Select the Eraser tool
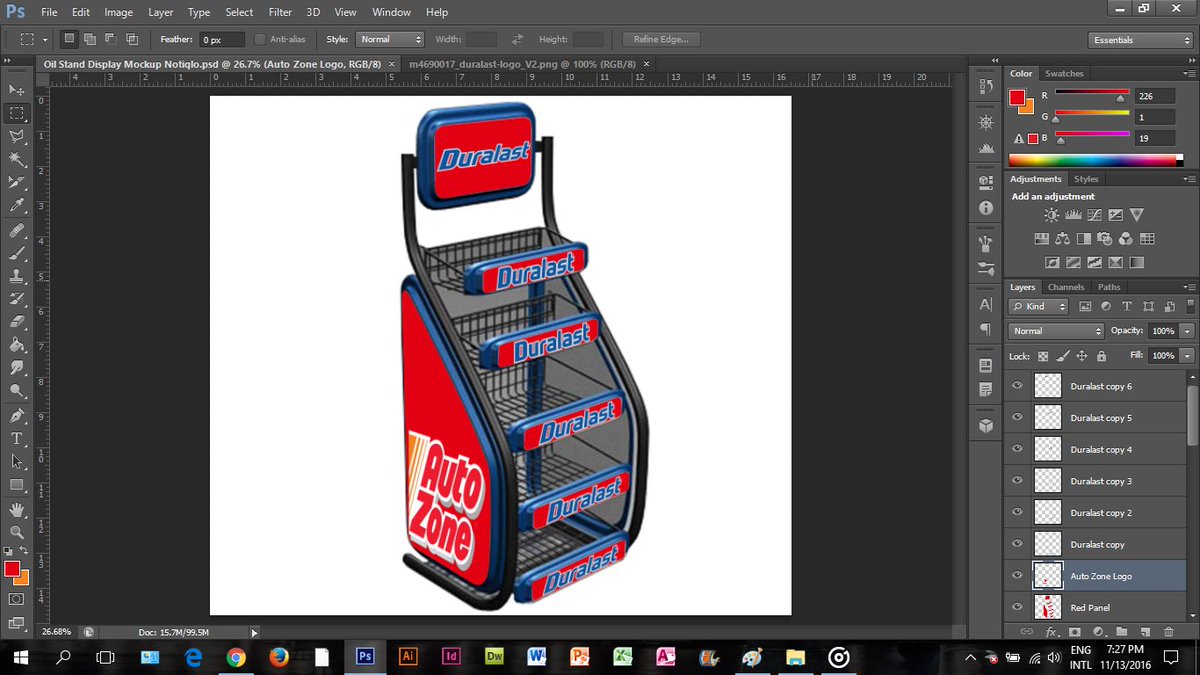Screen dimensions: 1200x675 [17, 322]
